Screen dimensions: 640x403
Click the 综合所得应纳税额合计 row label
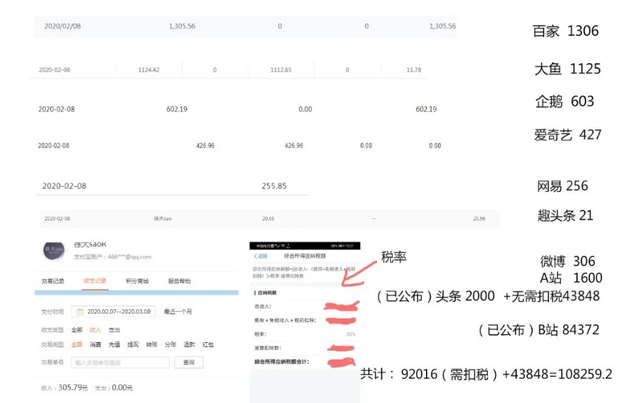coord(282,362)
